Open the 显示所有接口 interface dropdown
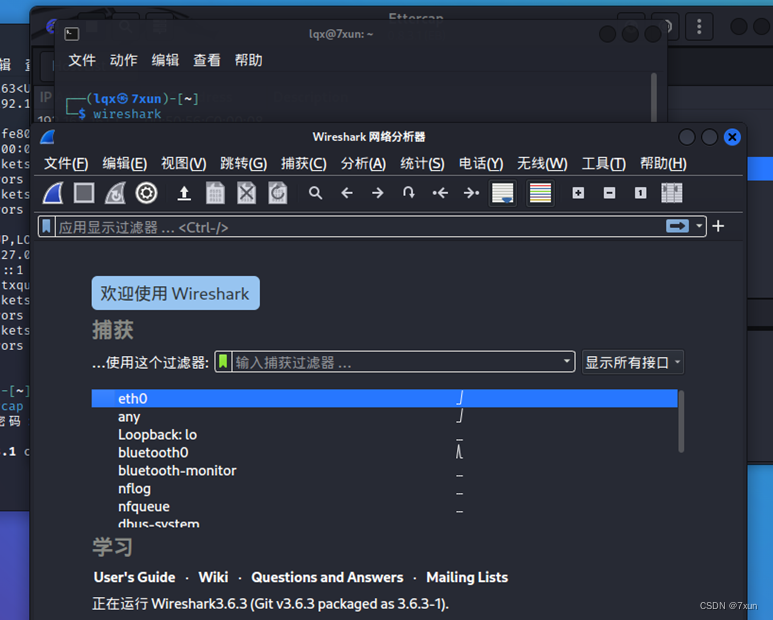The width and height of the screenshot is (773, 620). pyautogui.click(x=632, y=362)
